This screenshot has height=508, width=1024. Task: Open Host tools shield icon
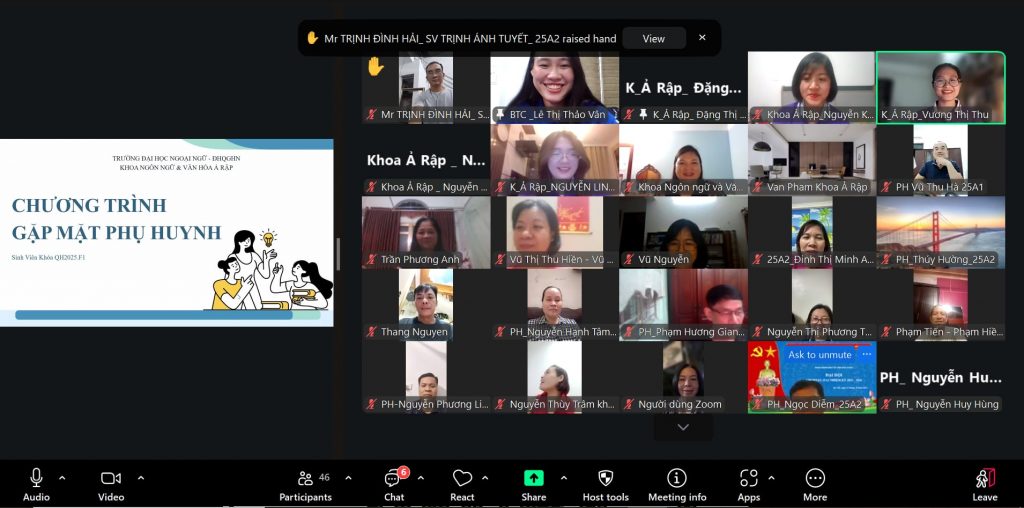pos(605,479)
